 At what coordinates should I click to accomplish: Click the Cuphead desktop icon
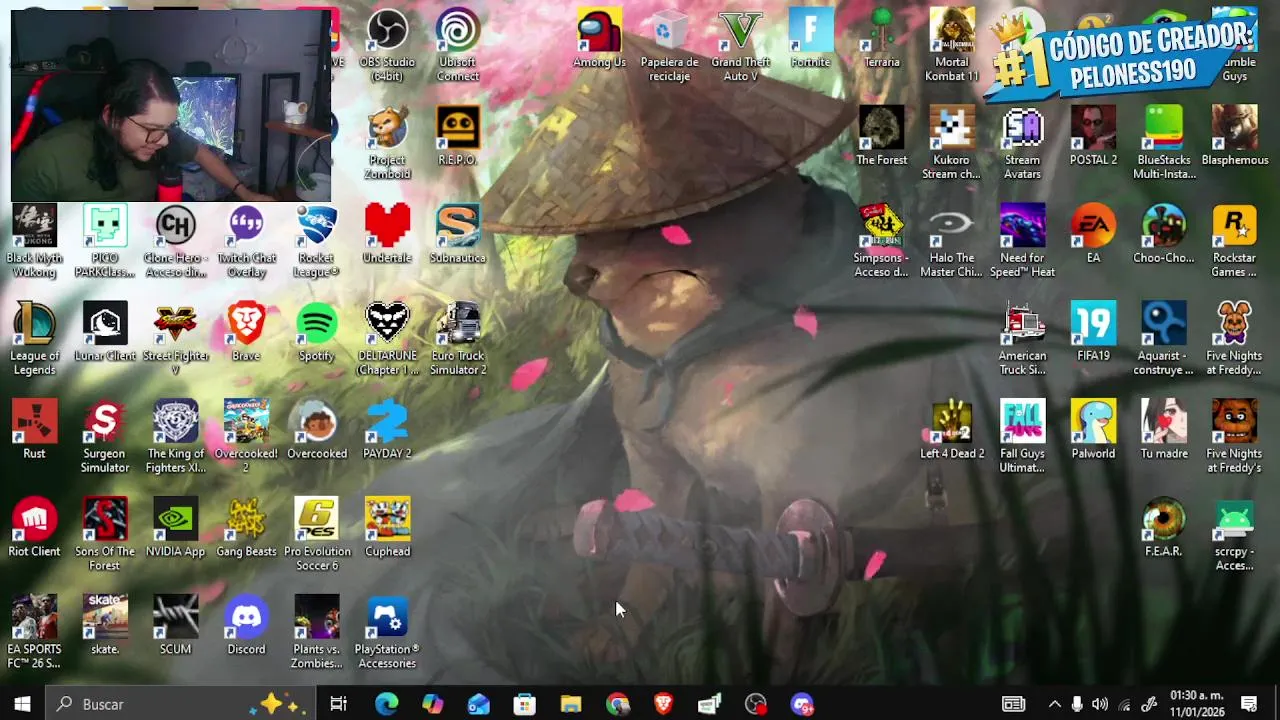(387, 529)
